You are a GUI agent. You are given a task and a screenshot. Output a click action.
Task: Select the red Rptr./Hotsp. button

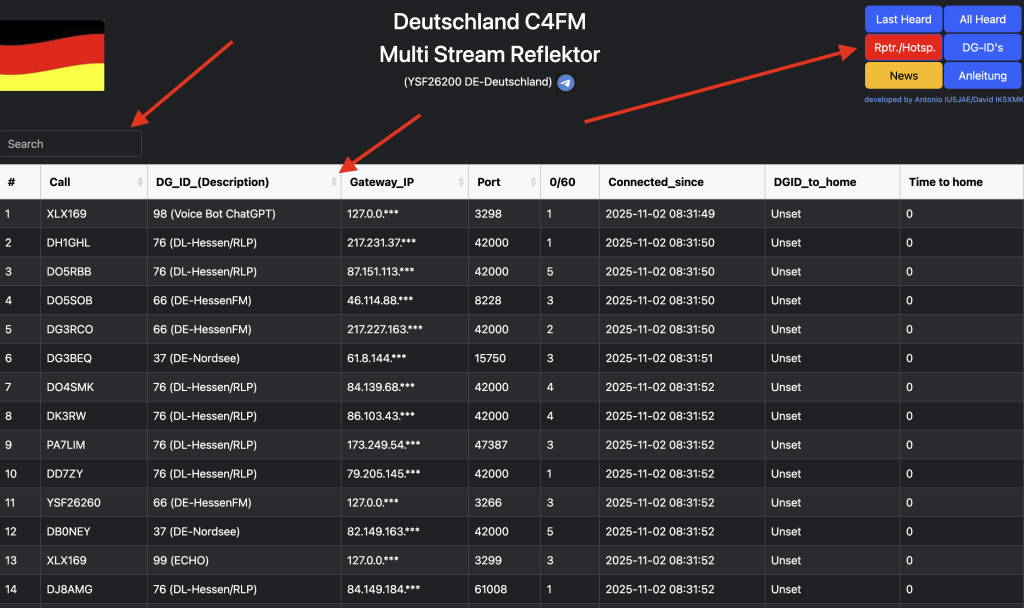pos(903,47)
